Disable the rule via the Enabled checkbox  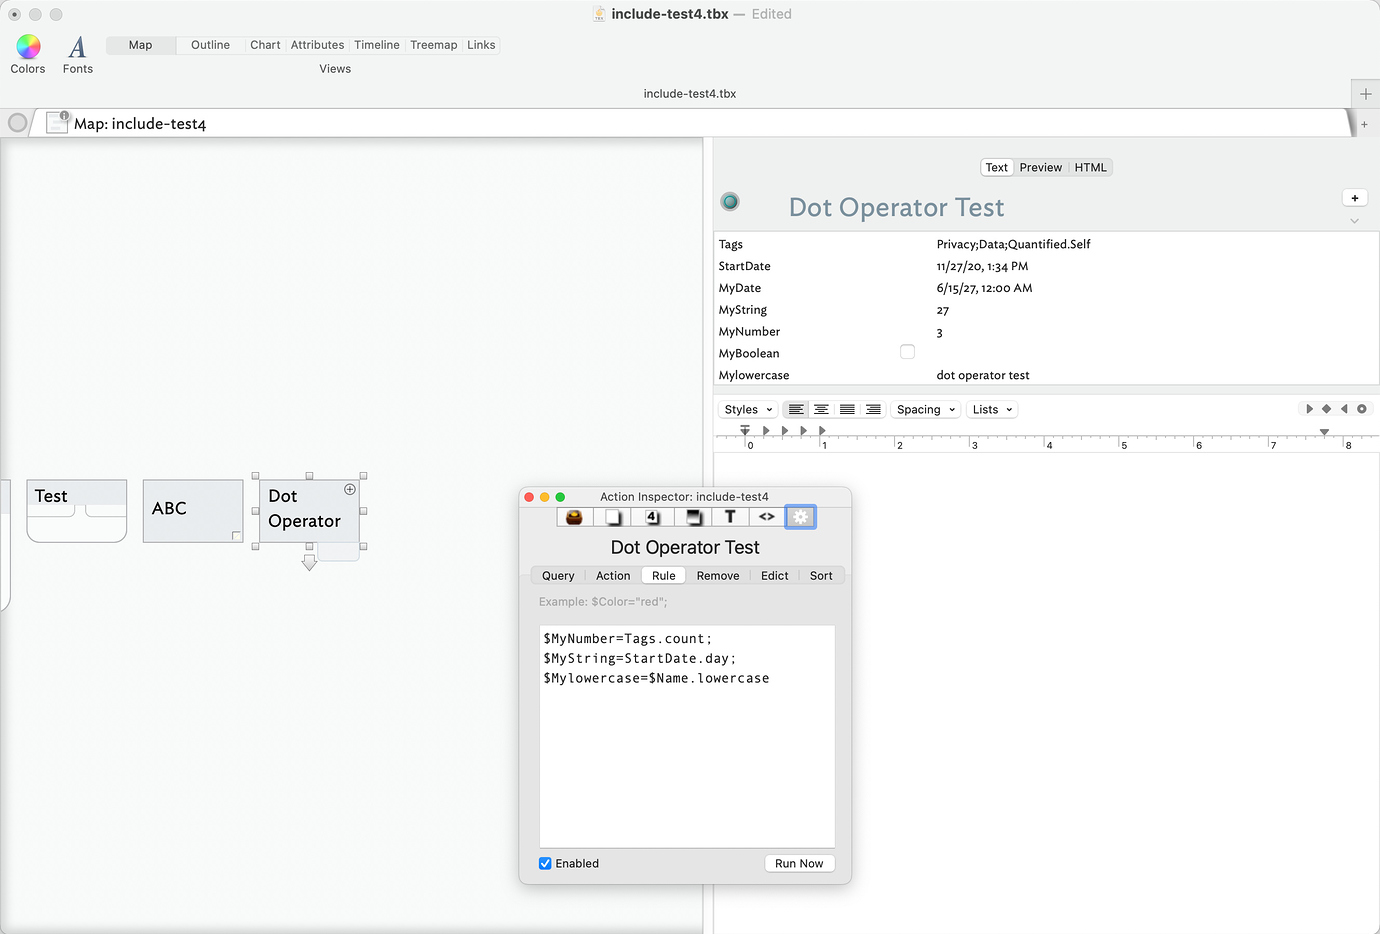tap(545, 863)
